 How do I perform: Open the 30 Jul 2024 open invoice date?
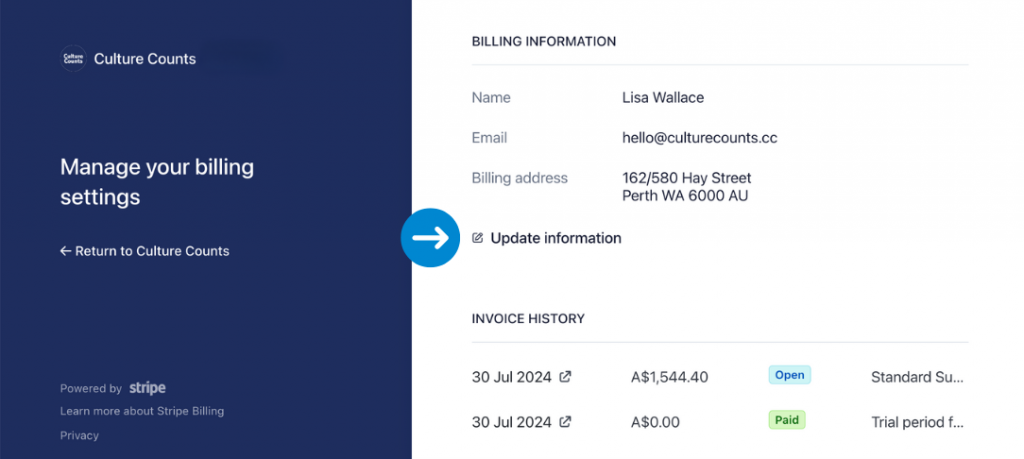(512, 377)
